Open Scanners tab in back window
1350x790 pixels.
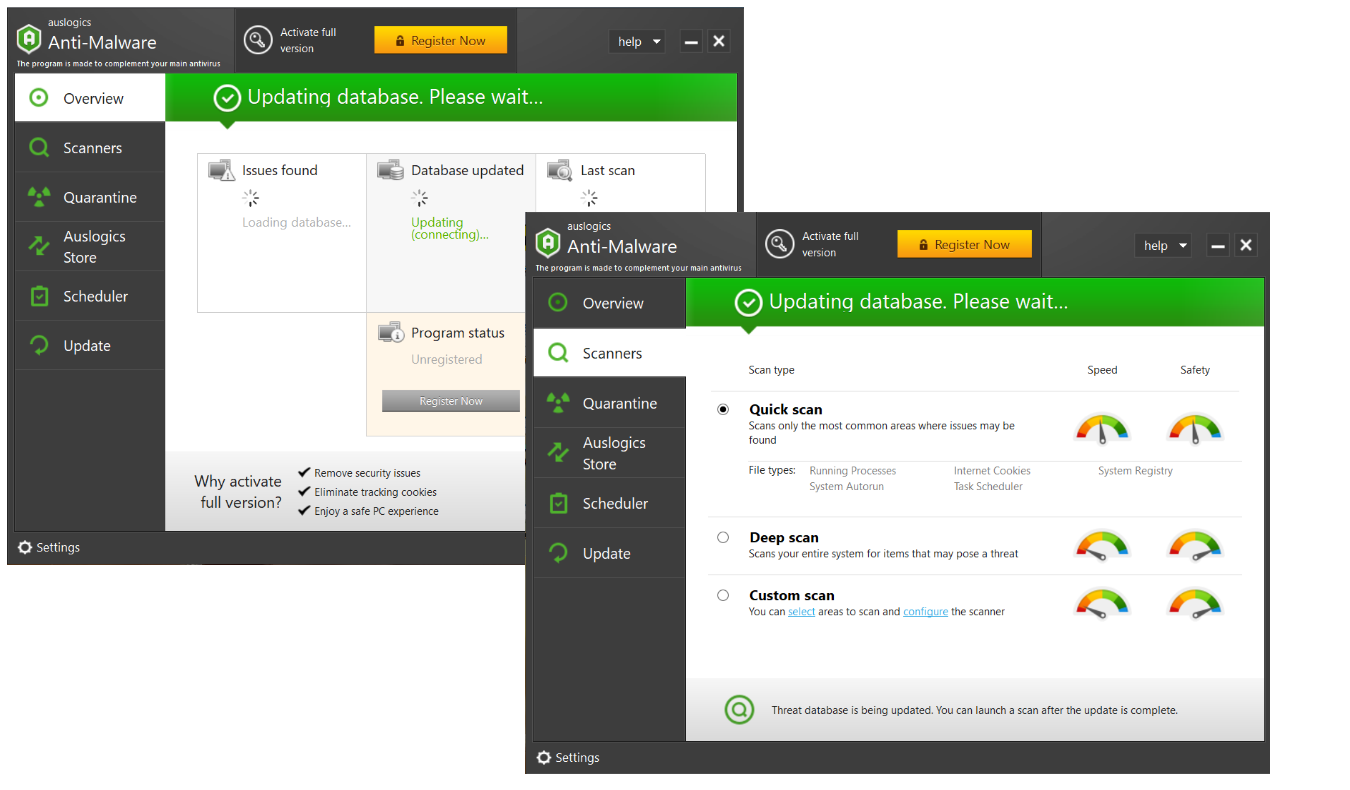coord(90,148)
